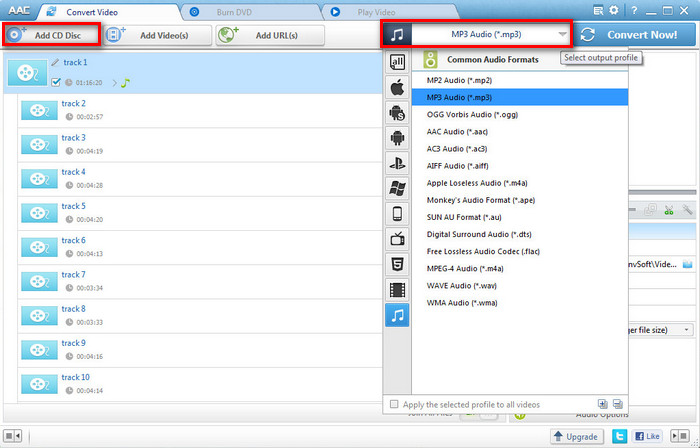Uncheck the track 1 checkbox
The height and width of the screenshot is (448, 700).
tap(56, 83)
